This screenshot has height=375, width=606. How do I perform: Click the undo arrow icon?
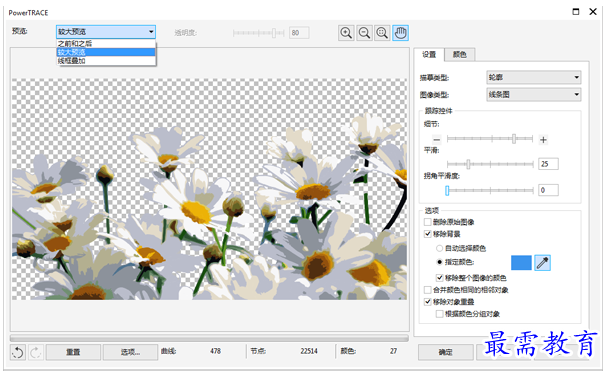coord(18,352)
